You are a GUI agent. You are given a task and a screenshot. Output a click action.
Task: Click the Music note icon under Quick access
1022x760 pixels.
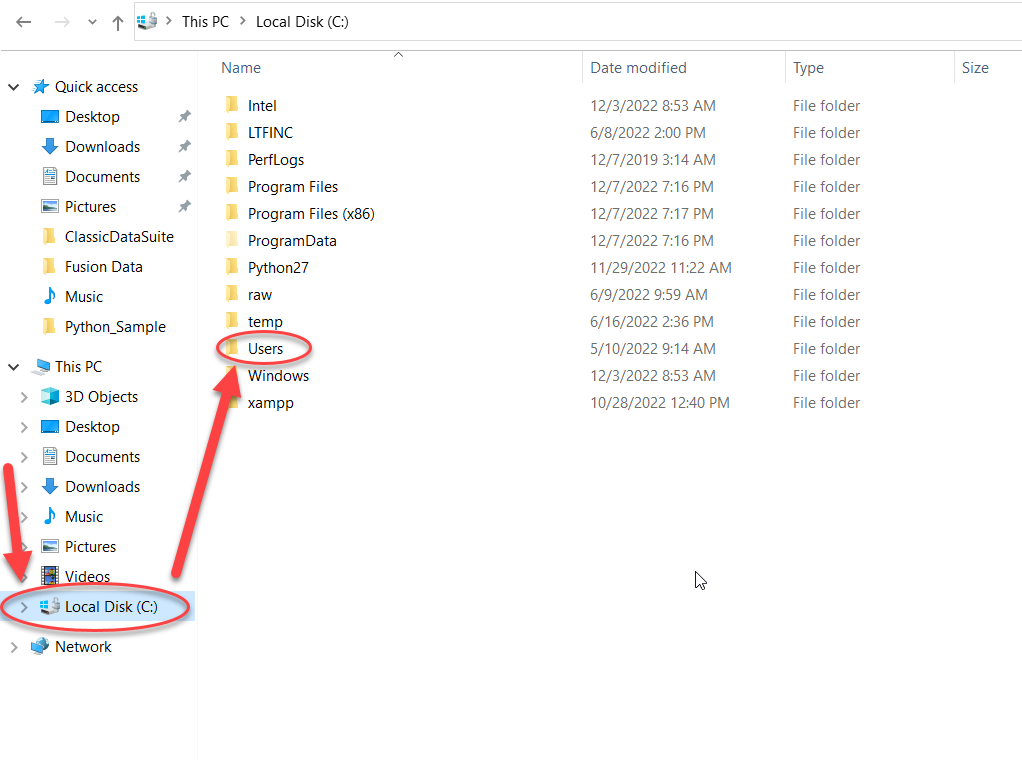(50, 297)
